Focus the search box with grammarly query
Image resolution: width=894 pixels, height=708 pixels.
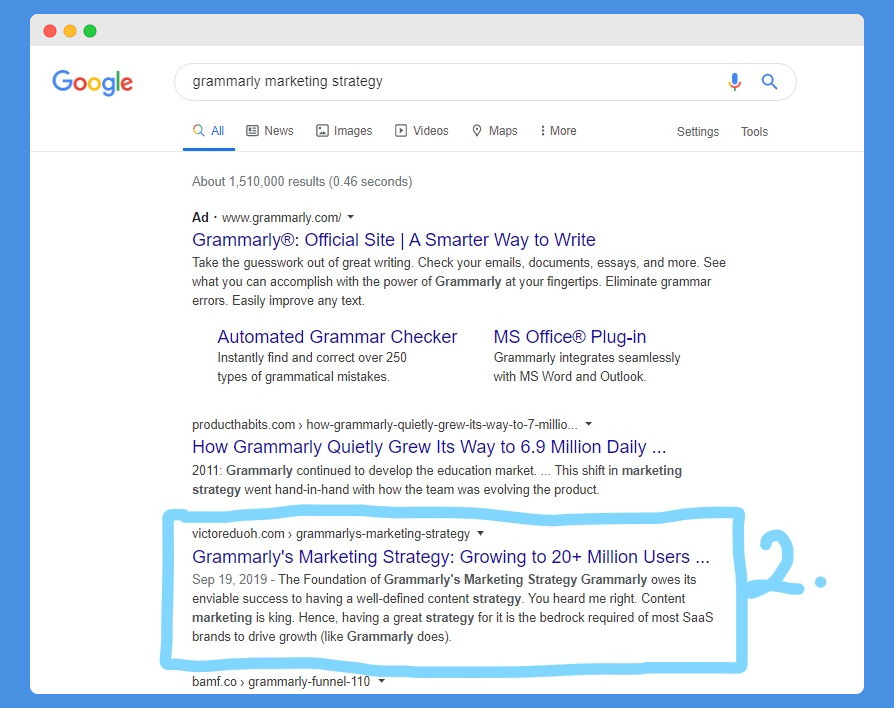point(485,82)
